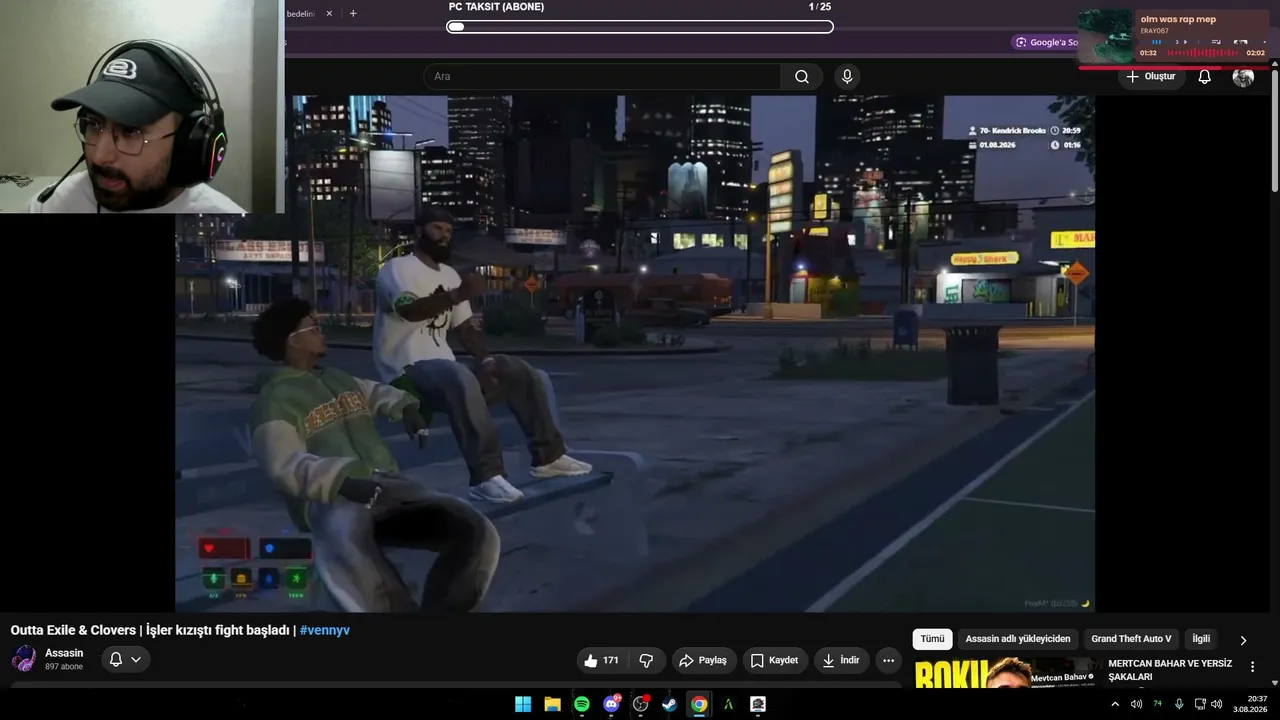
Task: Switch to Google Chrome in the taskbar
Action: point(699,704)
